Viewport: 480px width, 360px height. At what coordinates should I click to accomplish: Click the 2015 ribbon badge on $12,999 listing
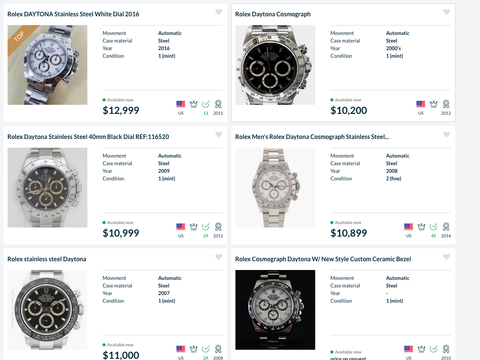coord(218,104)
